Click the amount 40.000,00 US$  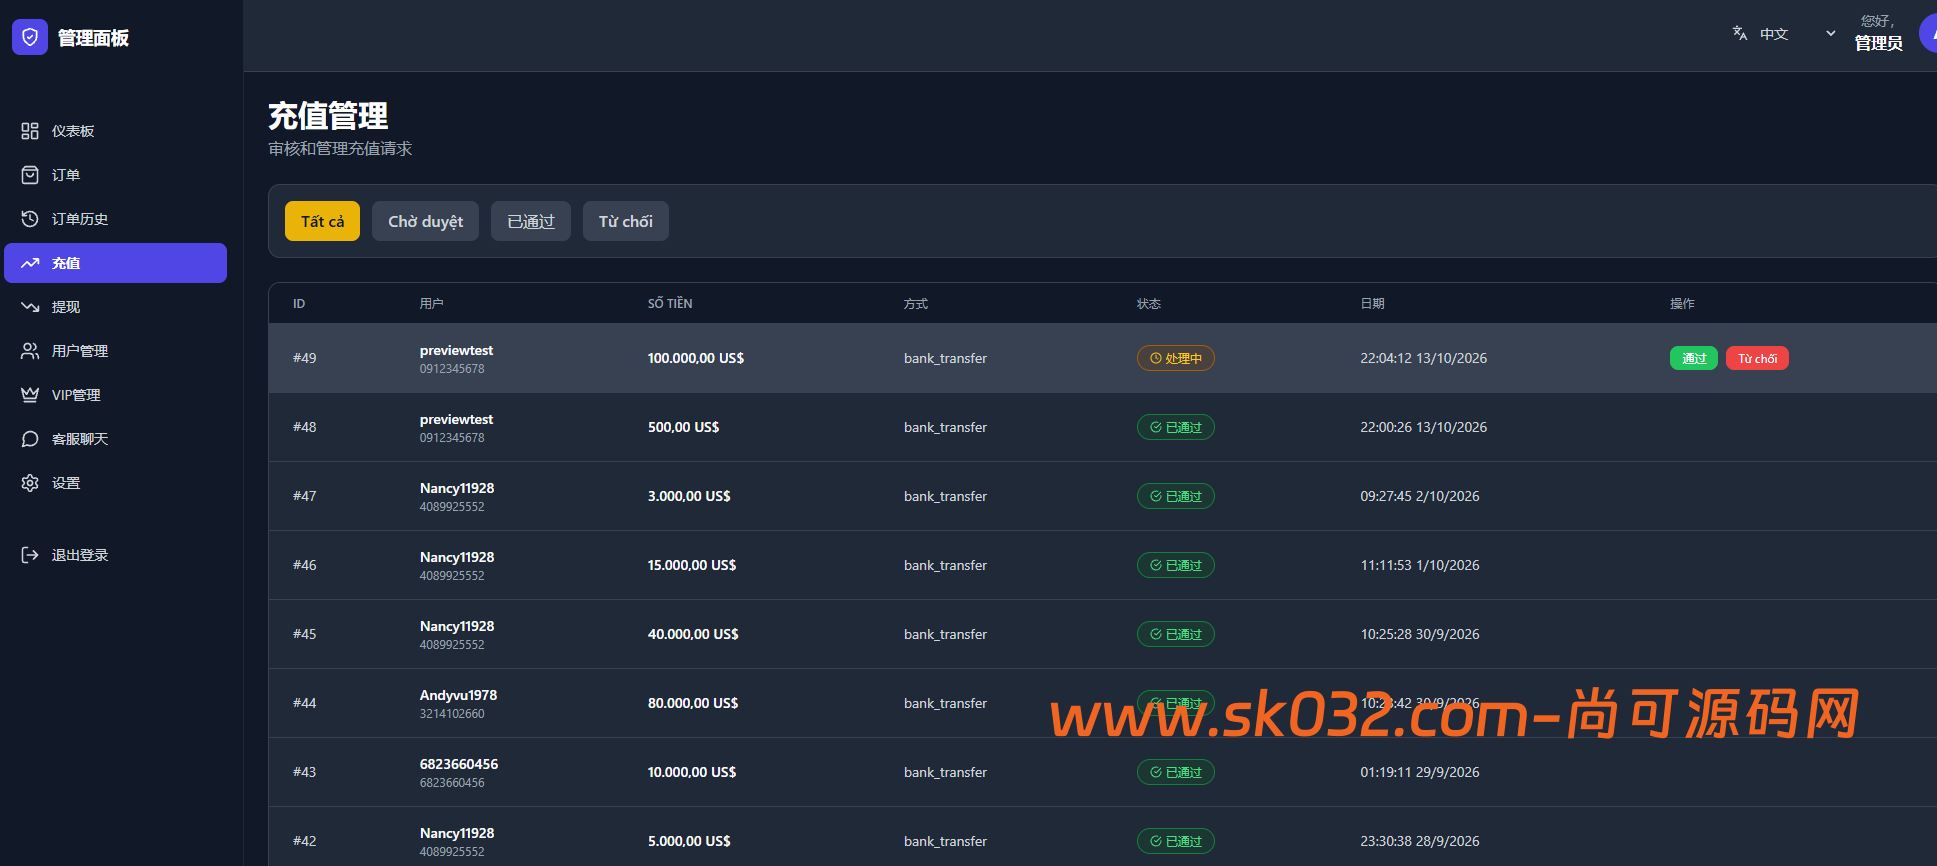click(x=693, y=634)
